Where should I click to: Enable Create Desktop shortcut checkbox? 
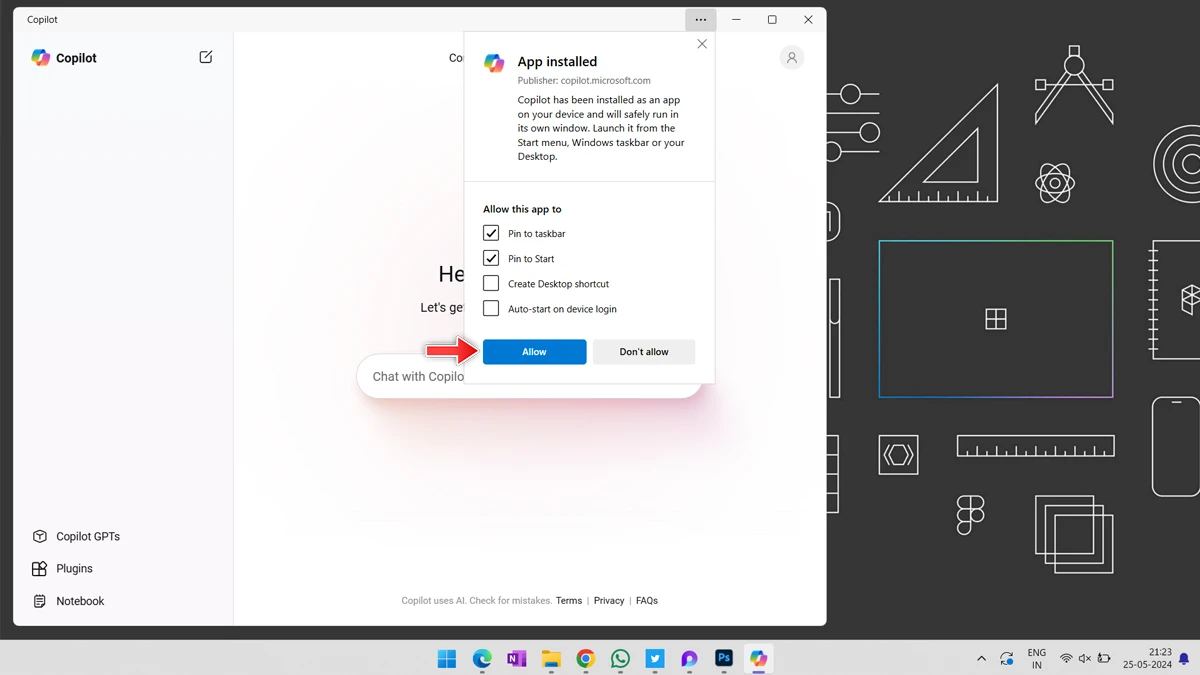(x=491, y=284)
